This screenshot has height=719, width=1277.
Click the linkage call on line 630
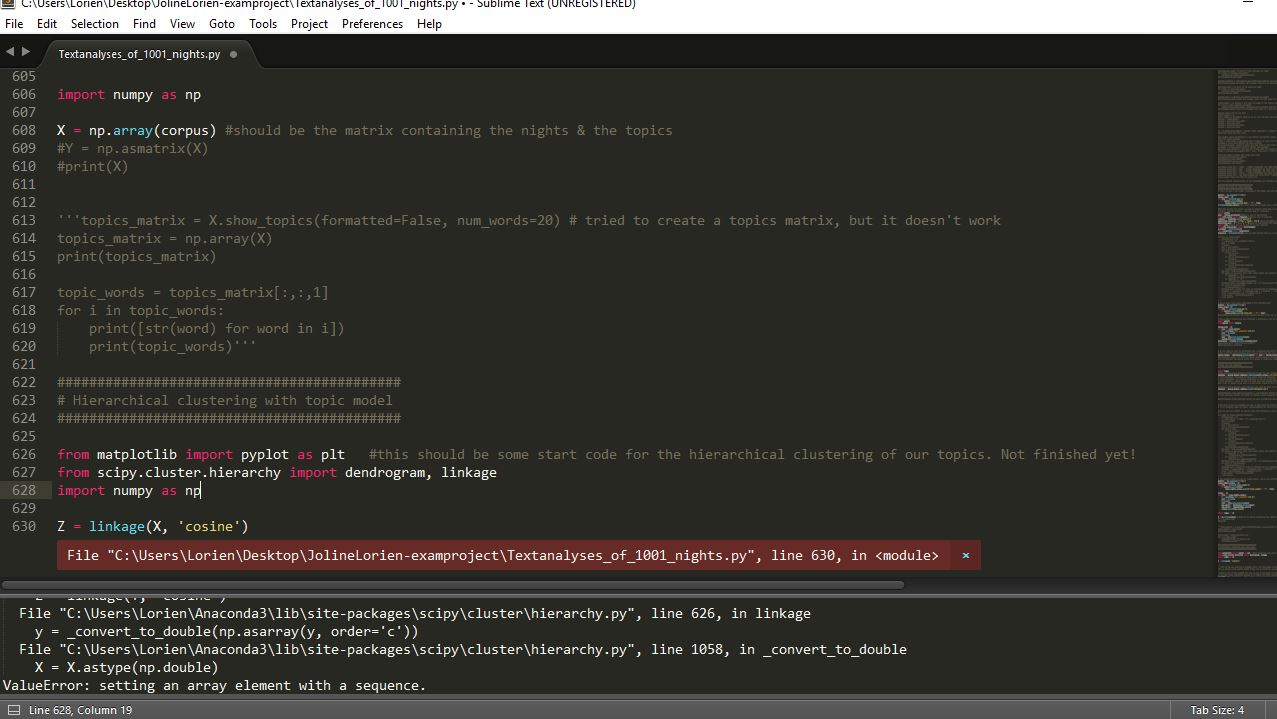(117, 526)
